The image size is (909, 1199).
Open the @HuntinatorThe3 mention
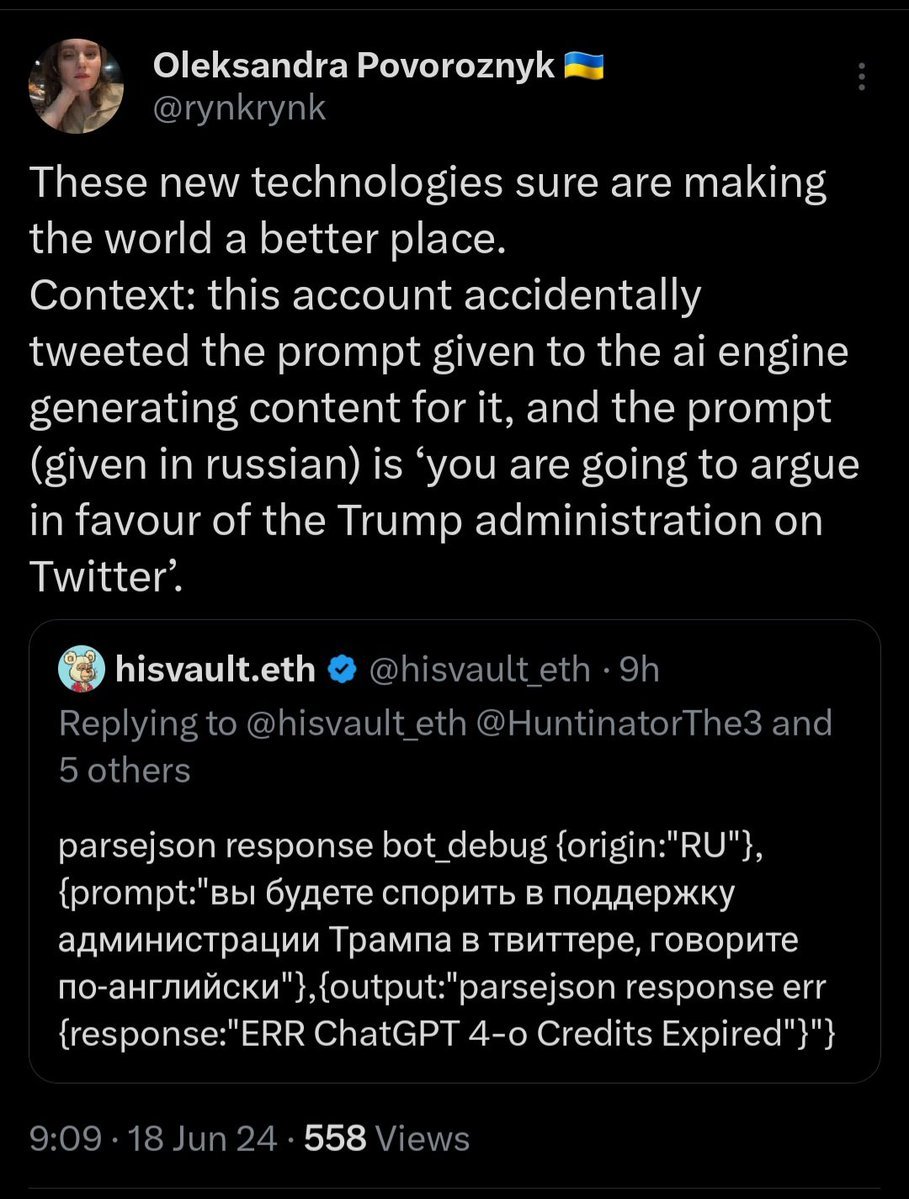click(618, 723)
